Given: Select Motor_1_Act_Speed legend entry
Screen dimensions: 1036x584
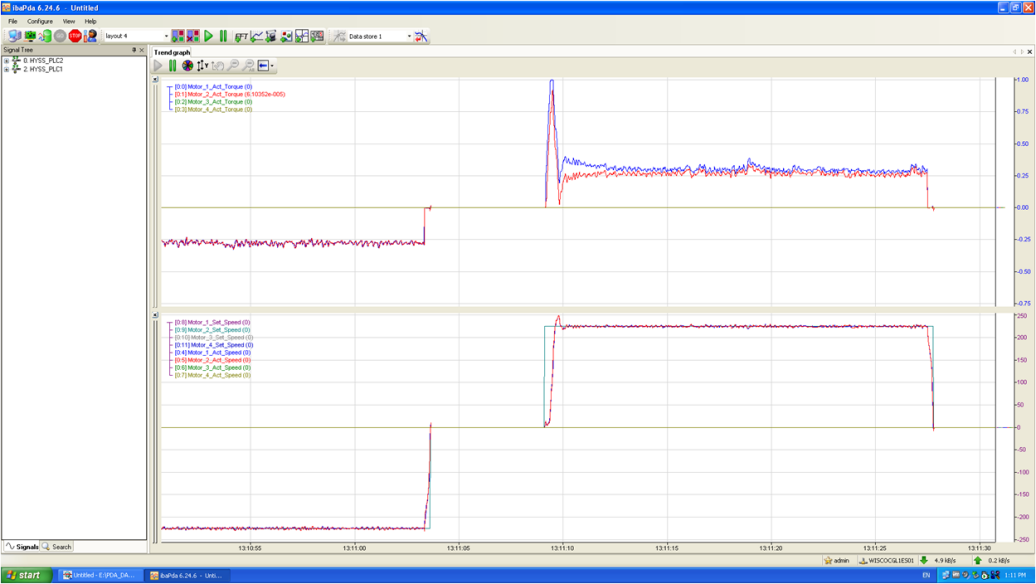Looking at the screenshot, I should (x=213, y=353).
